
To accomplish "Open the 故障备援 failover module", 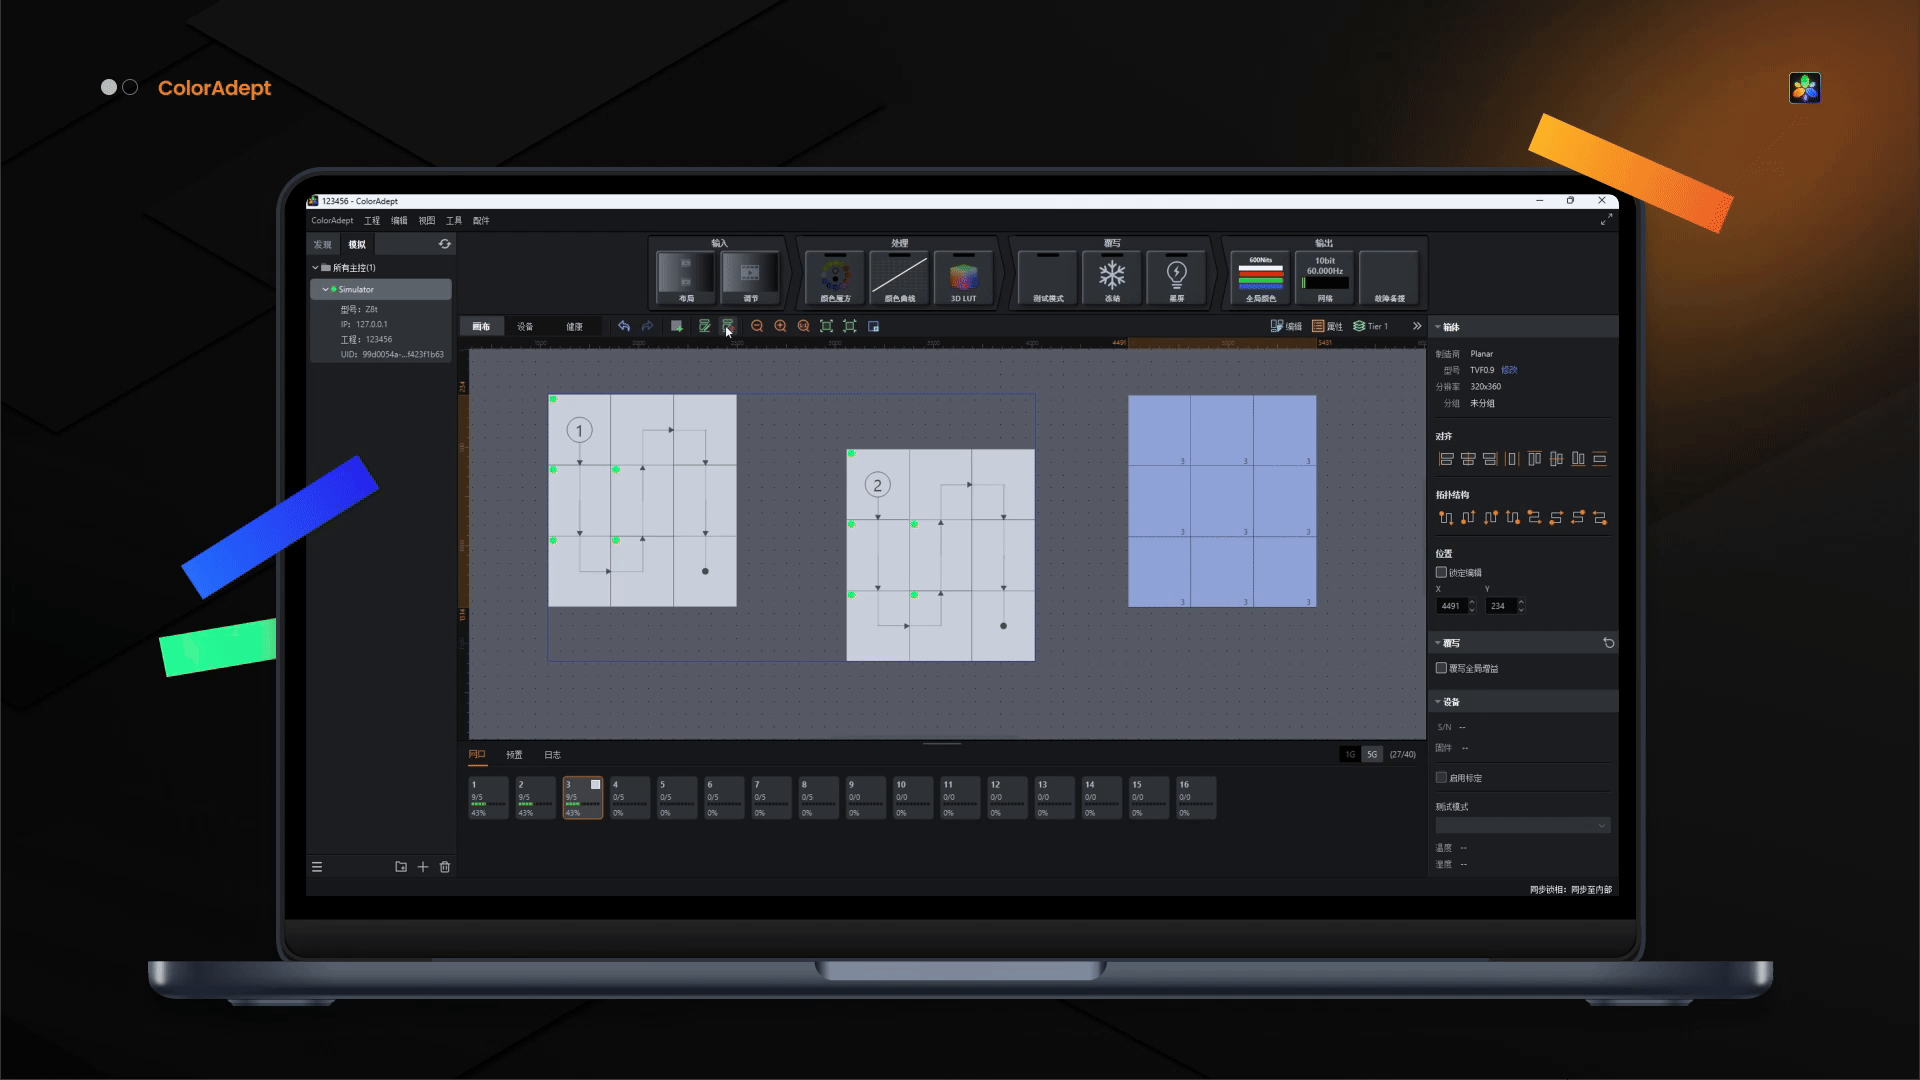I will coord(1389,277).
